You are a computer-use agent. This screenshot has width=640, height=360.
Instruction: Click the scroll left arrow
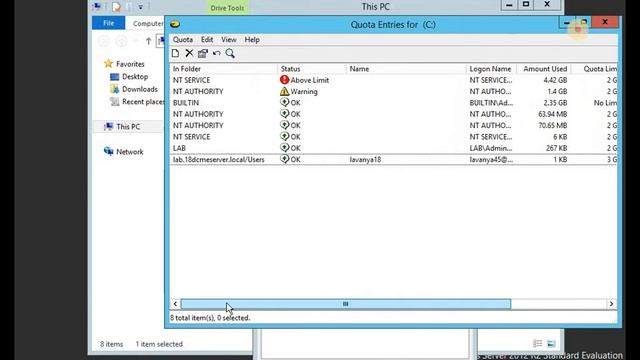point(175,304)
